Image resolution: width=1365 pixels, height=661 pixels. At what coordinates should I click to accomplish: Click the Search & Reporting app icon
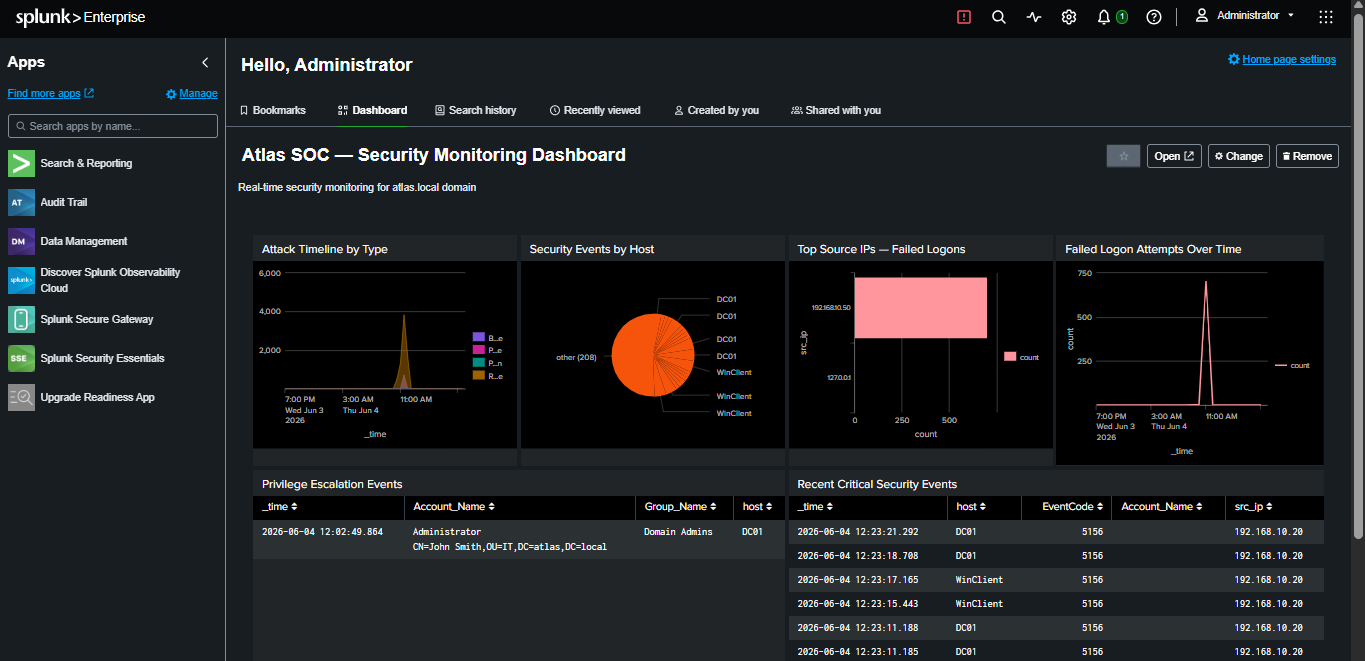(x=21, y=163)
